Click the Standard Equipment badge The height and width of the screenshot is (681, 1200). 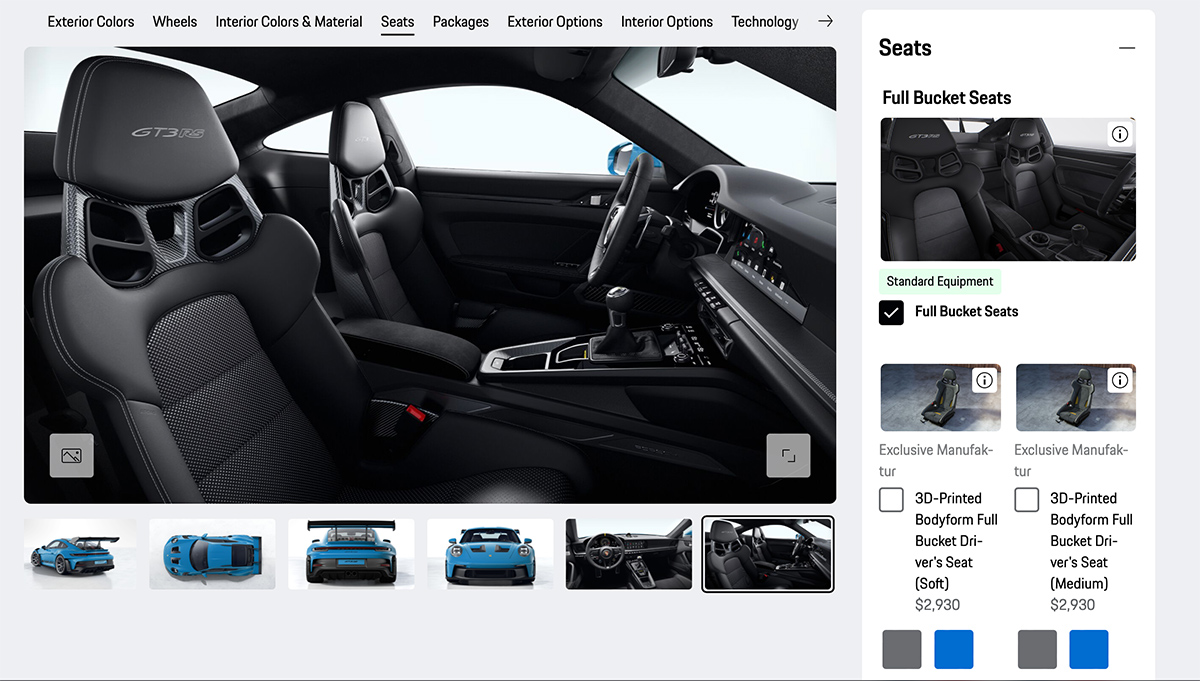coord(940,282)
